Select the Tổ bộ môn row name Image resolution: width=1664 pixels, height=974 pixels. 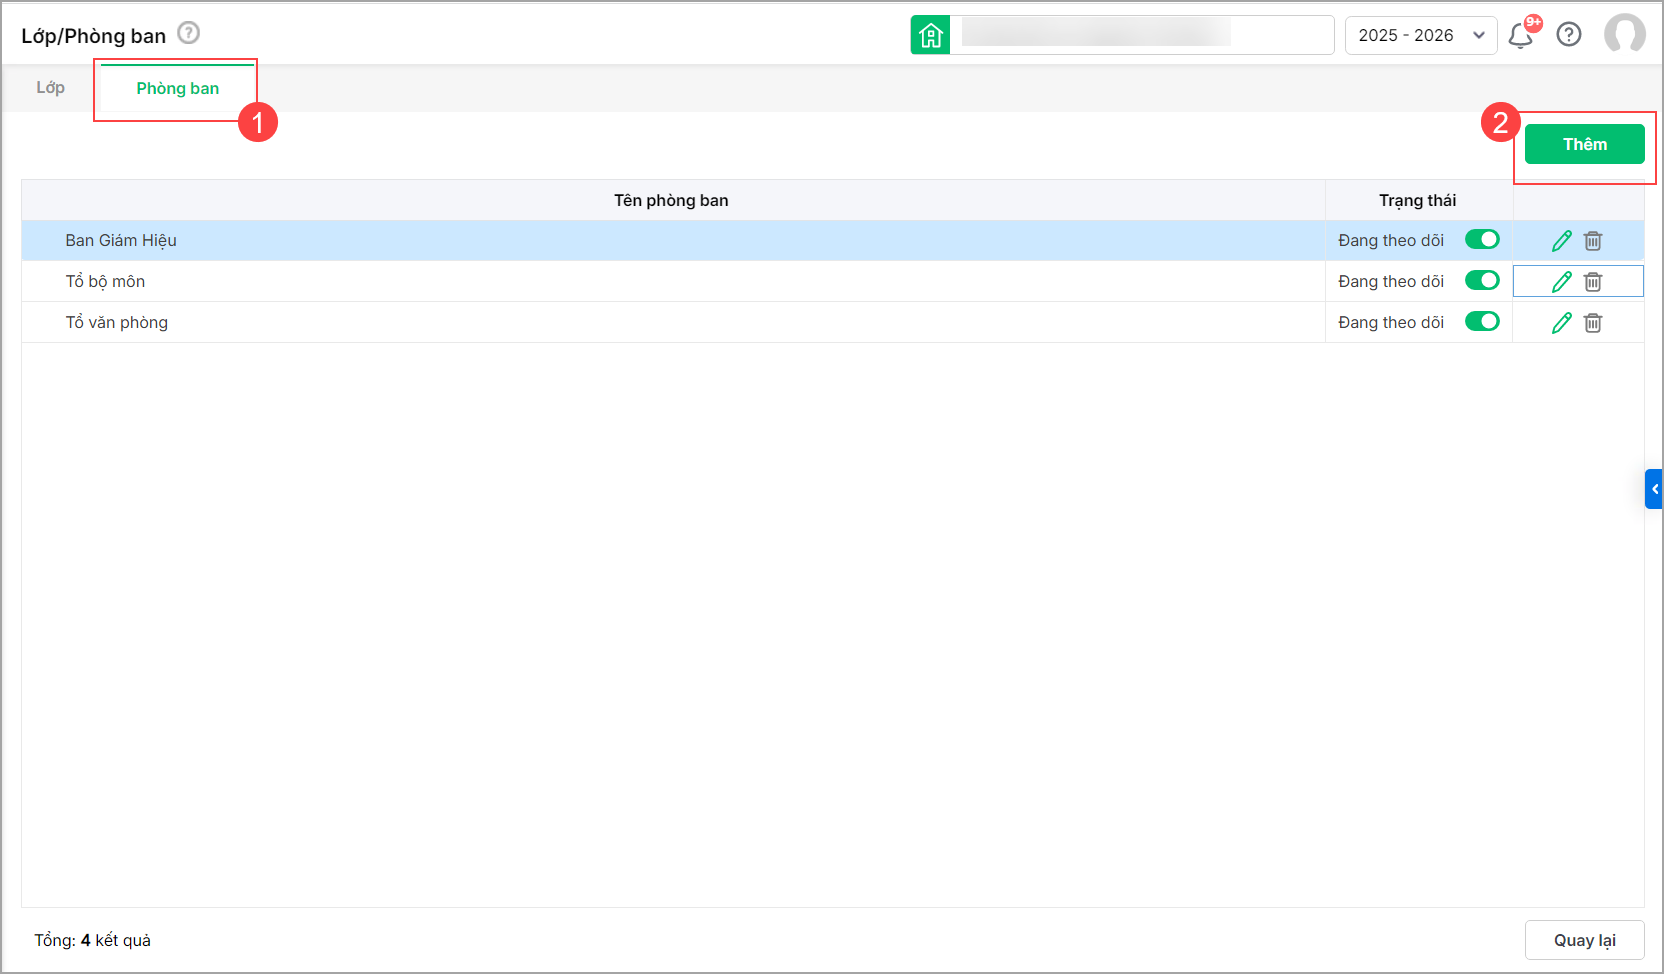[x=105, y=281]
